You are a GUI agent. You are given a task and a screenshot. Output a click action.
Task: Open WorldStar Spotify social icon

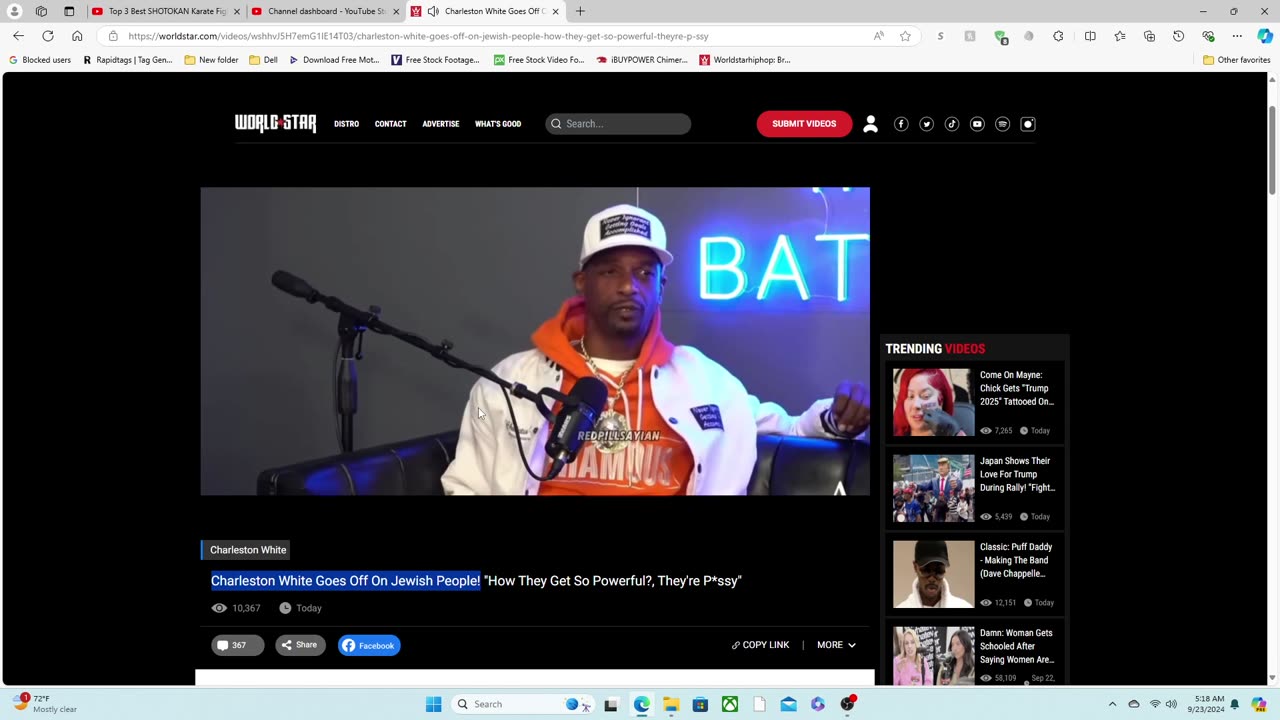click(1002, 124)
